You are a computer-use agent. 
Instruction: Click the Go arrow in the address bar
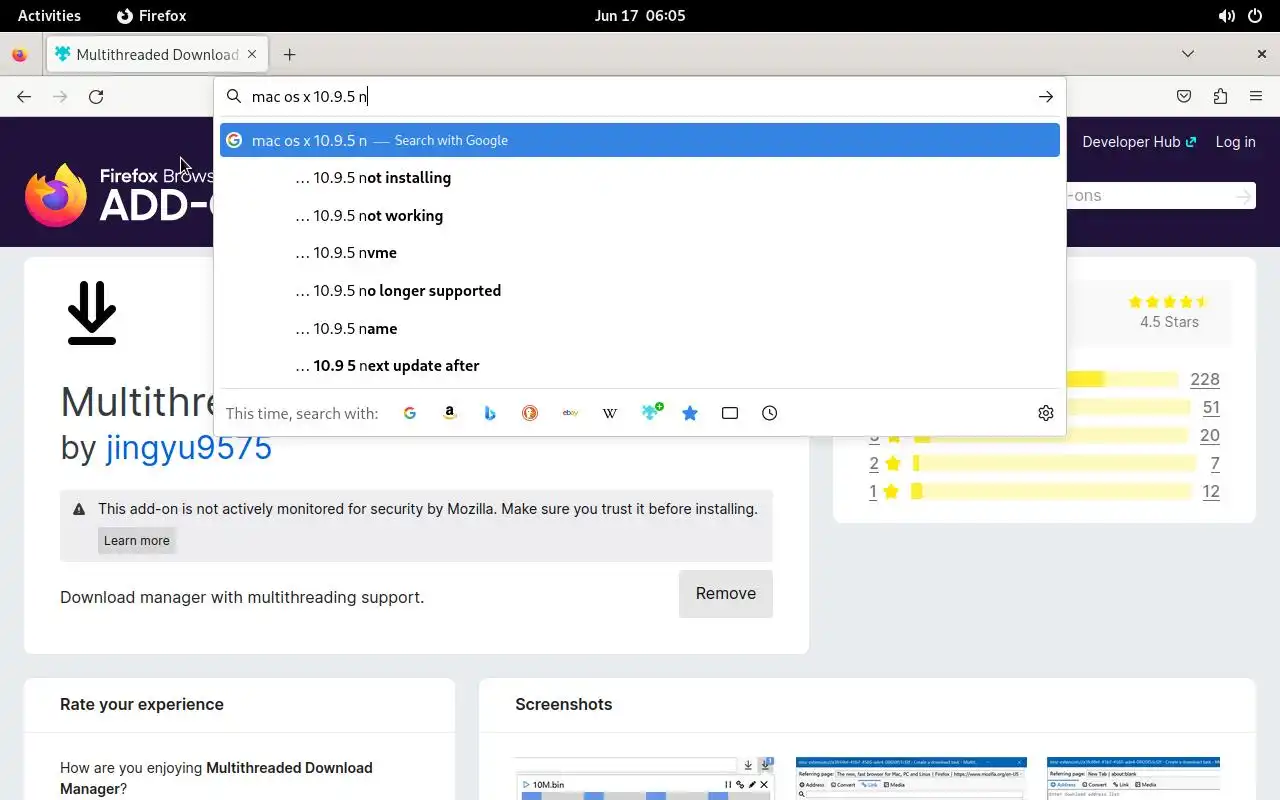tap(1046, 97)
